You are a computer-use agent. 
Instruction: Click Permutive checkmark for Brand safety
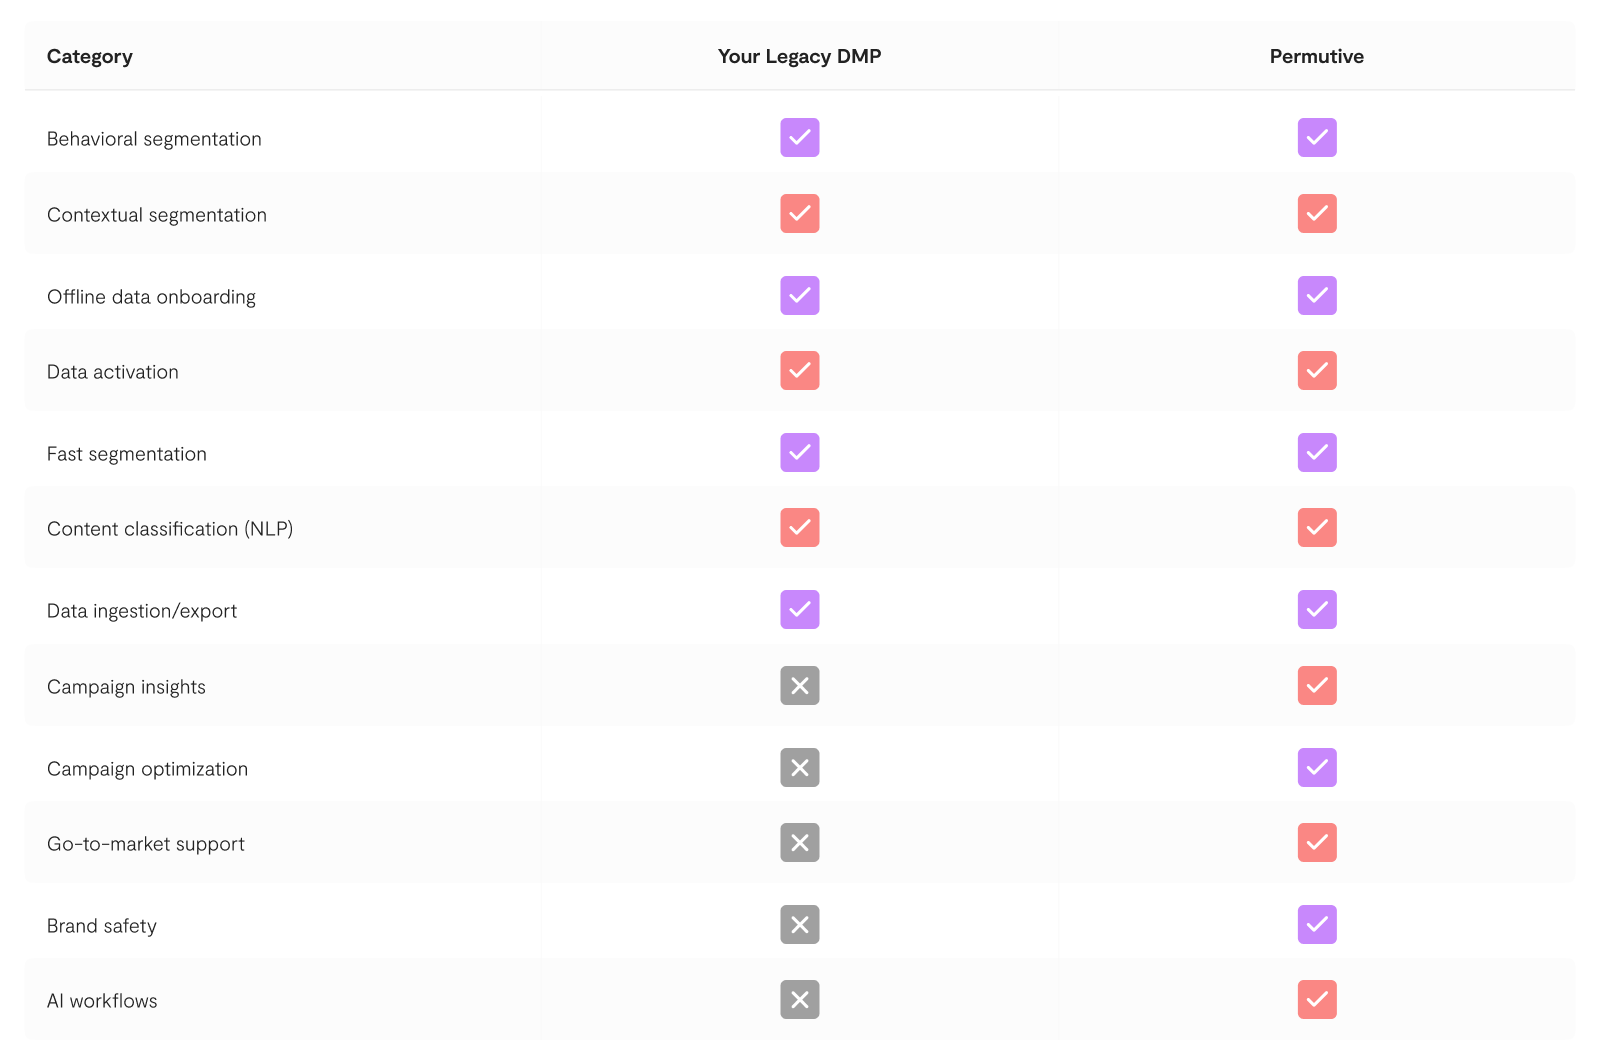click(x=1317, y=925)
